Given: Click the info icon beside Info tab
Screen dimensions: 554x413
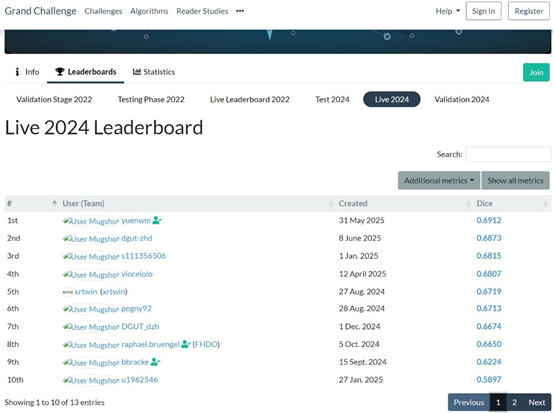Looking at the screenshot, I should 17,72.
